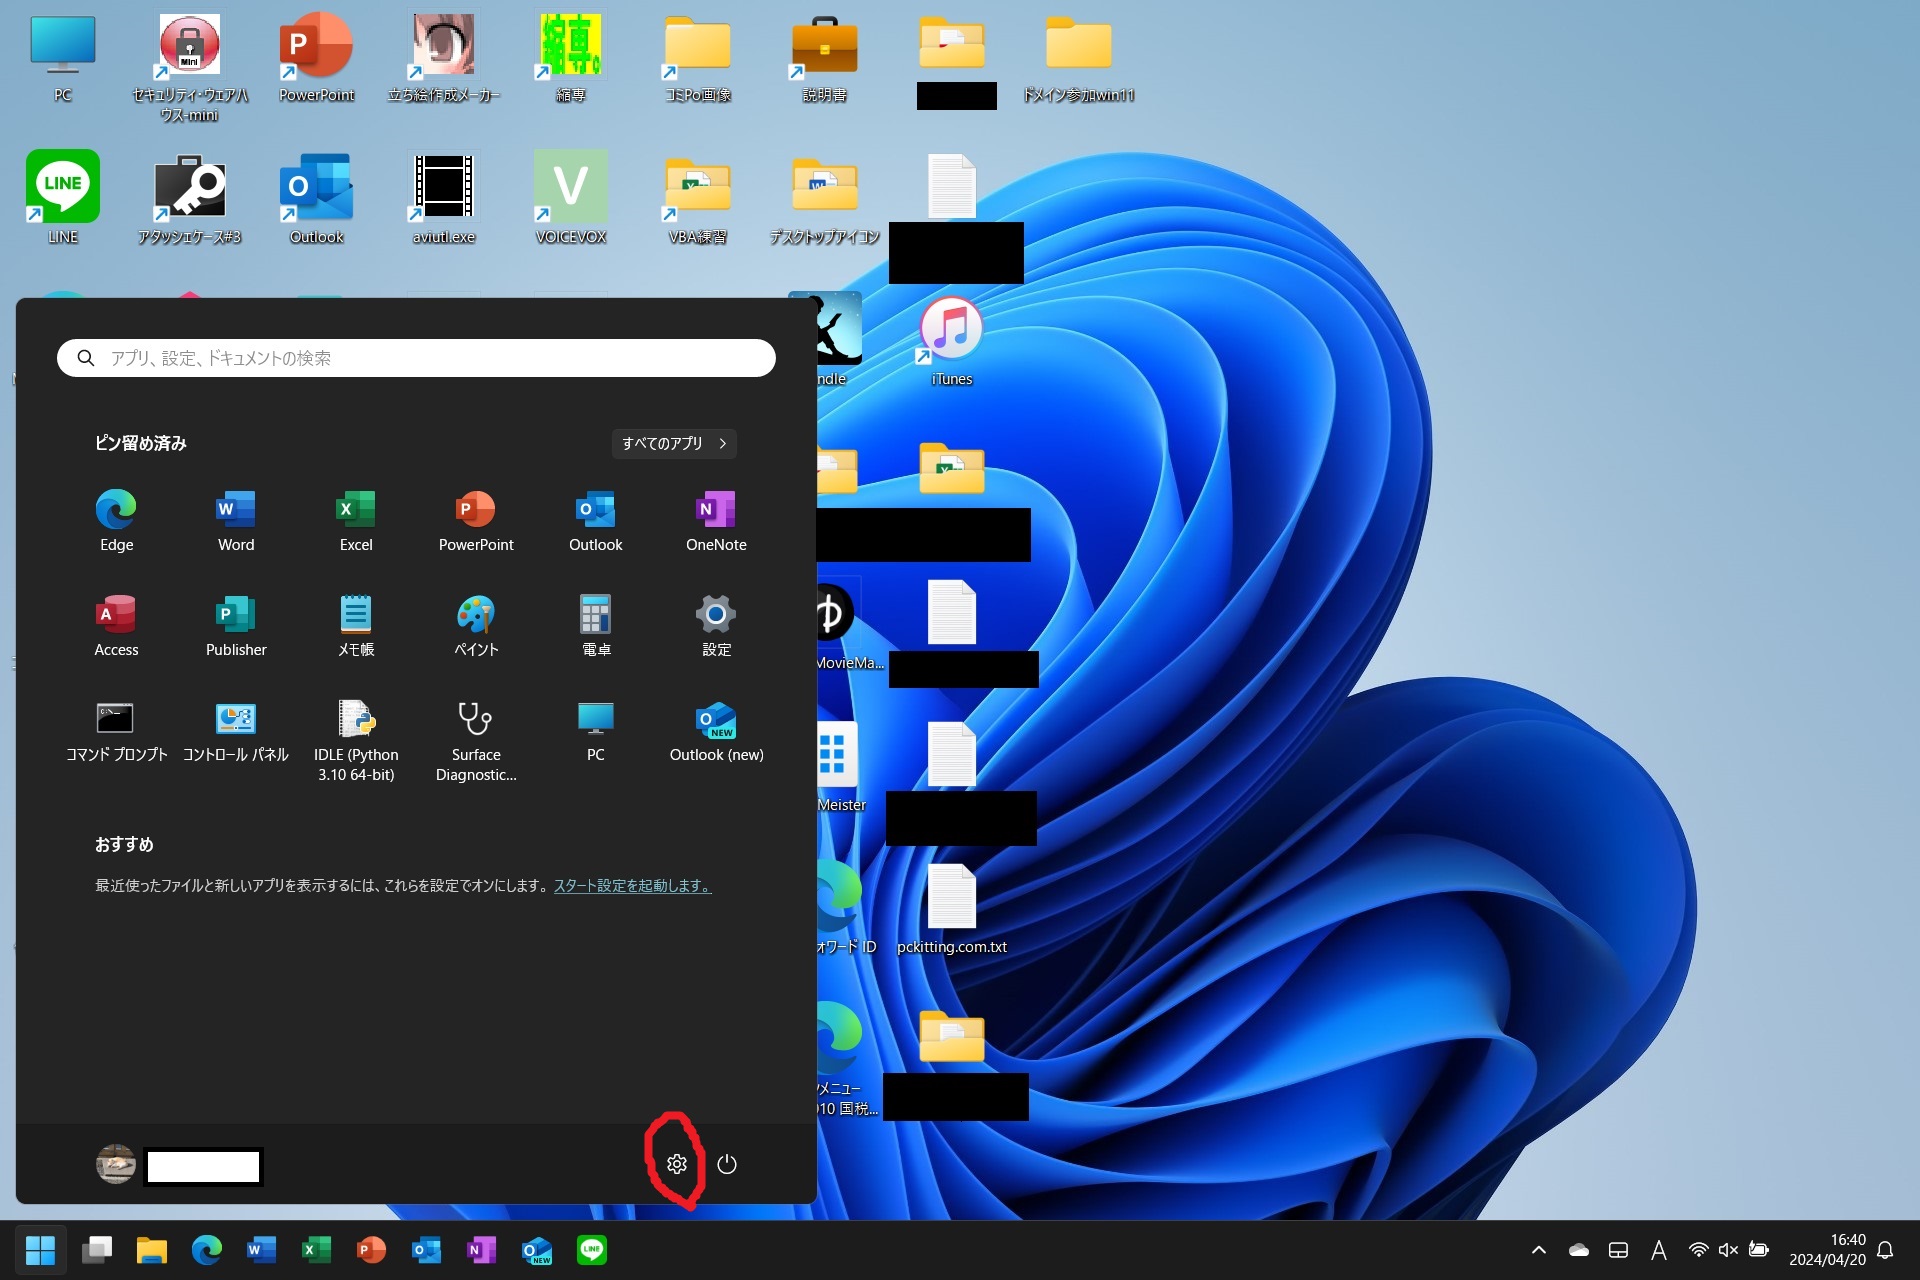1920x1280 pixels.
Task: Launch Publisher in the Start menu
Action: pyautogui.click(x=236, y=625)
